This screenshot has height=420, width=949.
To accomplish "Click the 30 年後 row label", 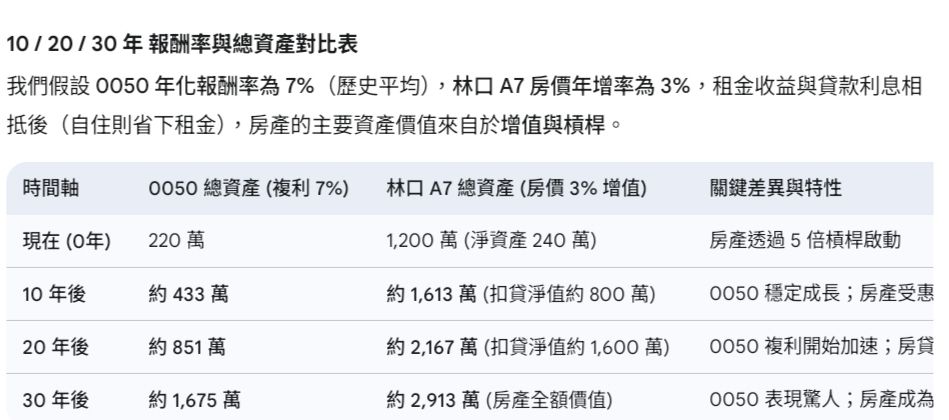I will coord(56,399).
